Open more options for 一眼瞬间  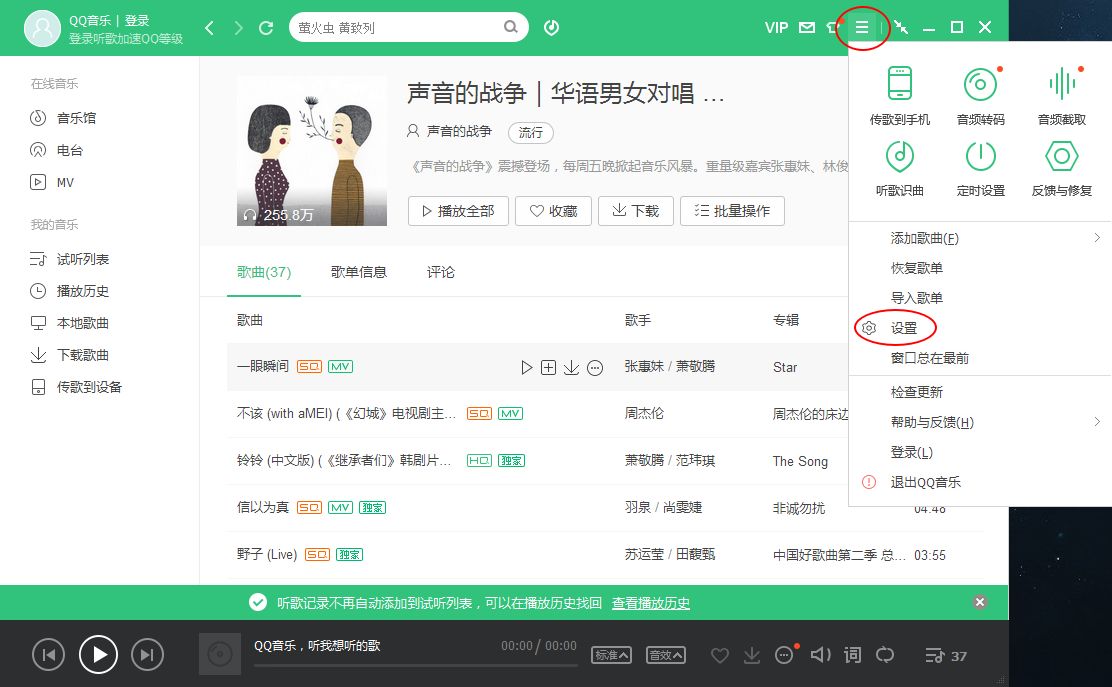pos(595,367)
